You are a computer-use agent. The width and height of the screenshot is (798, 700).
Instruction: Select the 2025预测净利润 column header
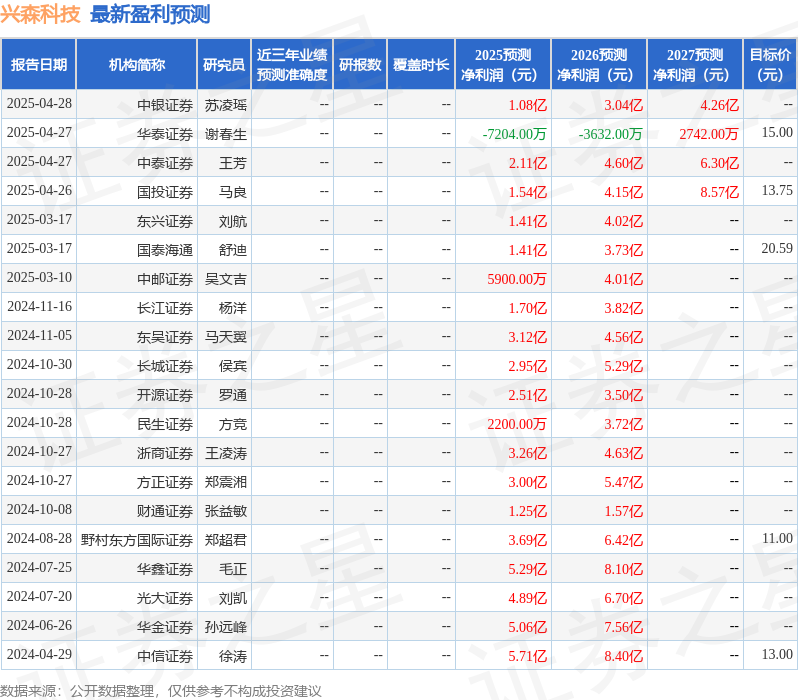[x=503, y=65]
